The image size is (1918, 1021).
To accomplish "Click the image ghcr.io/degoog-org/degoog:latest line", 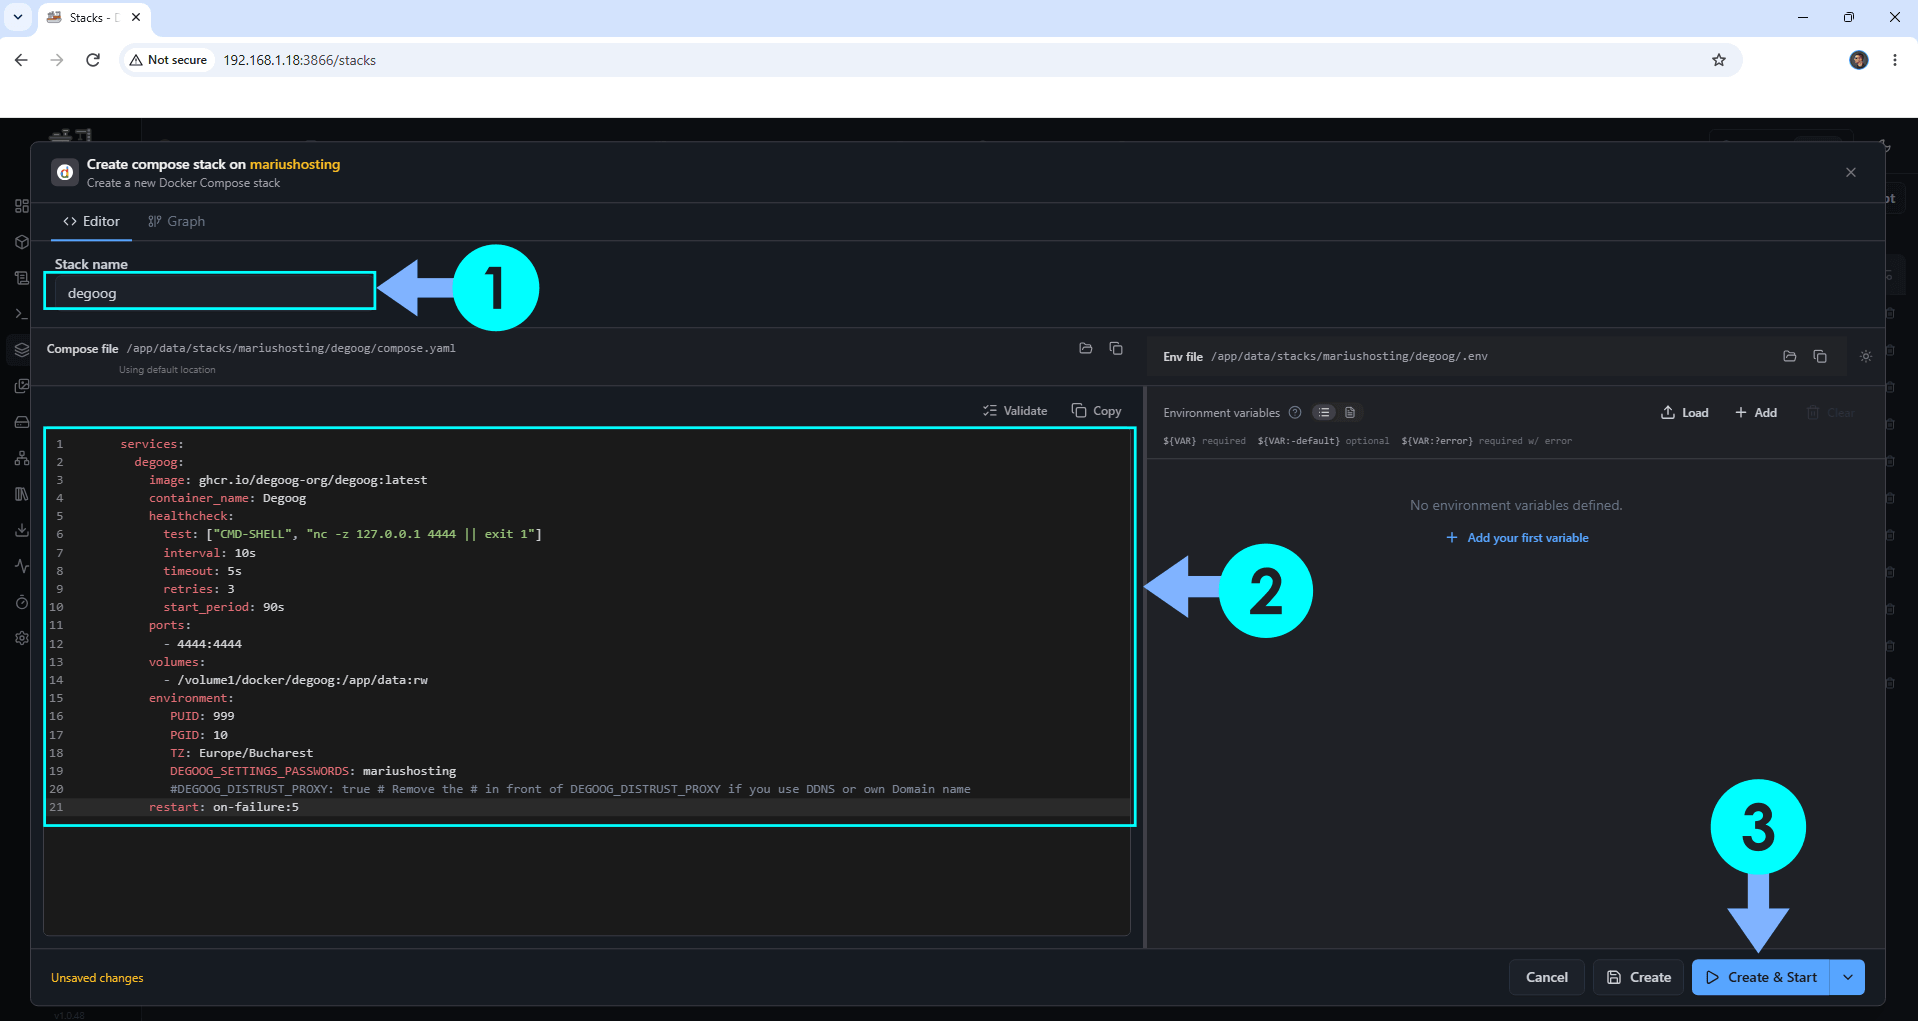I will point(288,480).
